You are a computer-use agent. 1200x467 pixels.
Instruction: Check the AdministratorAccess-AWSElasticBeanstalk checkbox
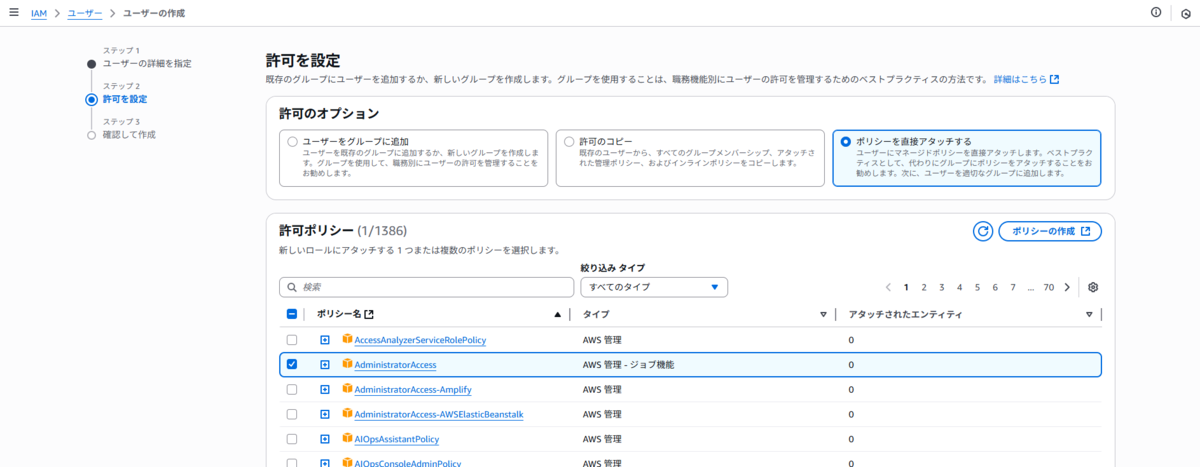click(x=292, y=414)
